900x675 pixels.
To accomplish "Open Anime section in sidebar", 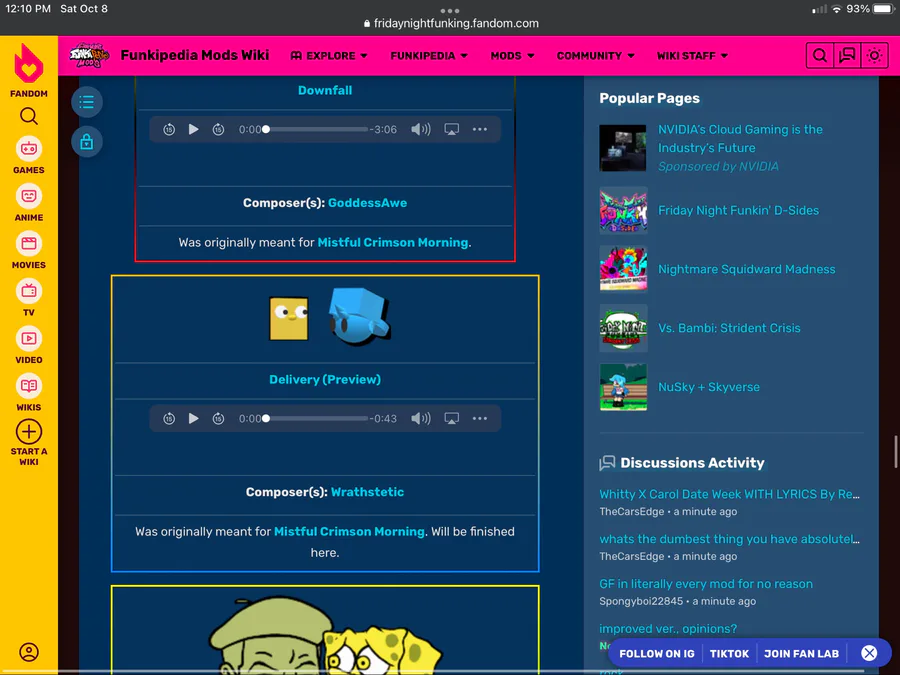I will pos(29,203).
